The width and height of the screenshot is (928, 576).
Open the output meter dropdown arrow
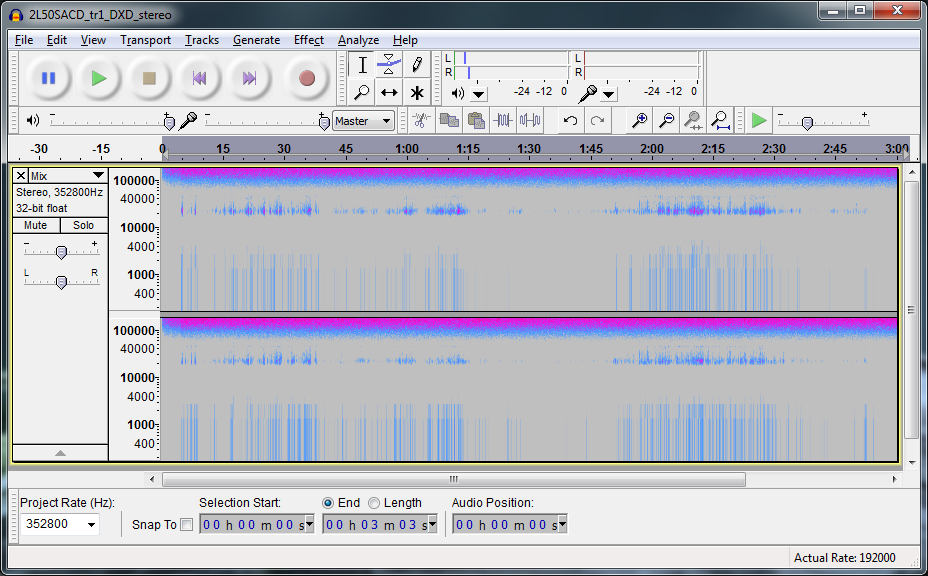click(x=478, y=94)
